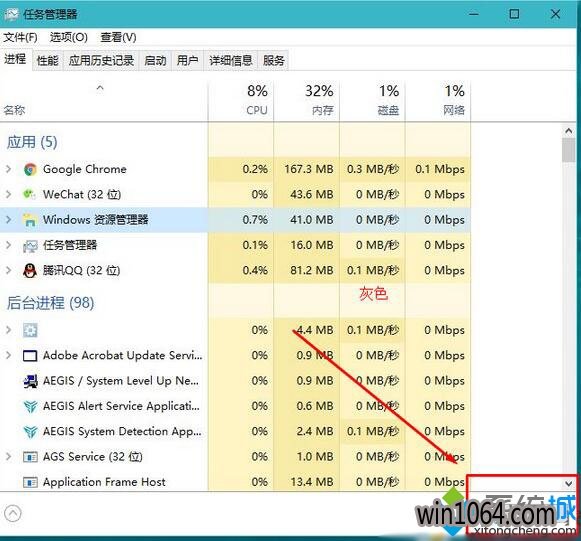Click the AEGIS System Detection icon

(x=30, y=432)
